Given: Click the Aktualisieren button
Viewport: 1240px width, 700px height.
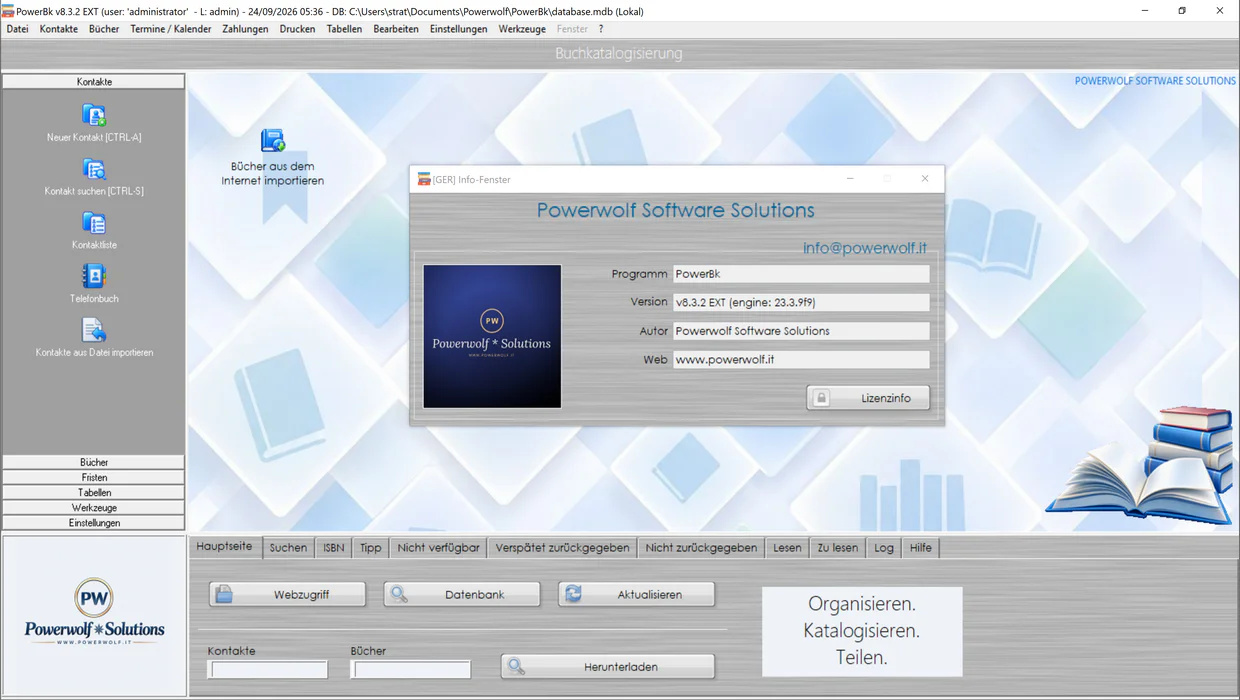Looking at the screenshot, I should coord(636,594).
